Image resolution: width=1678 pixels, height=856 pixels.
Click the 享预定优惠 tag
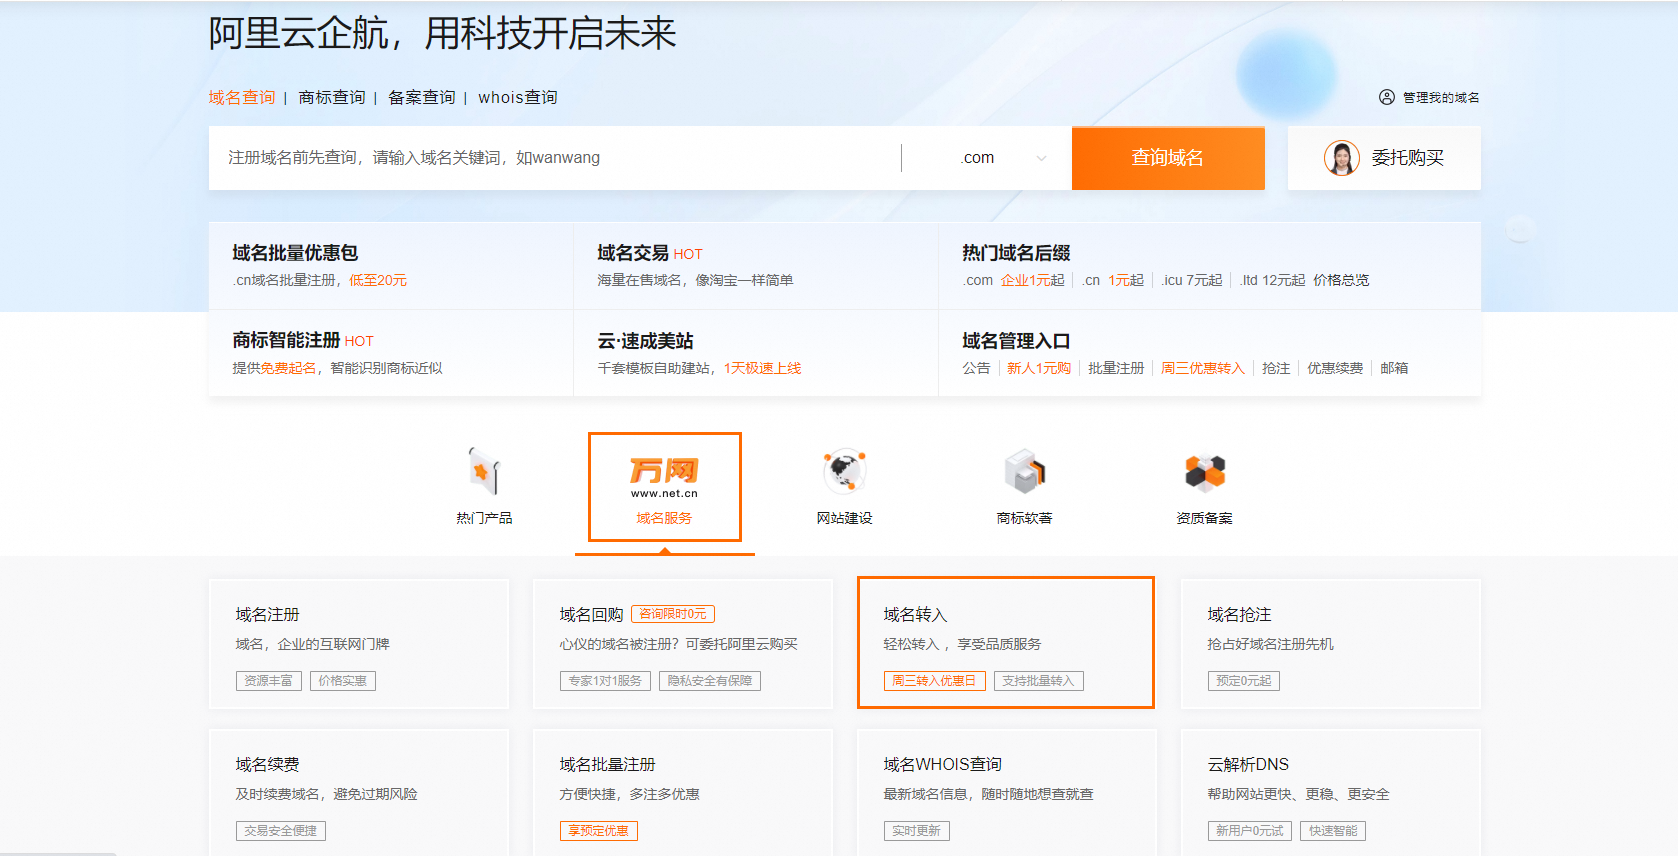click(598, 831)
